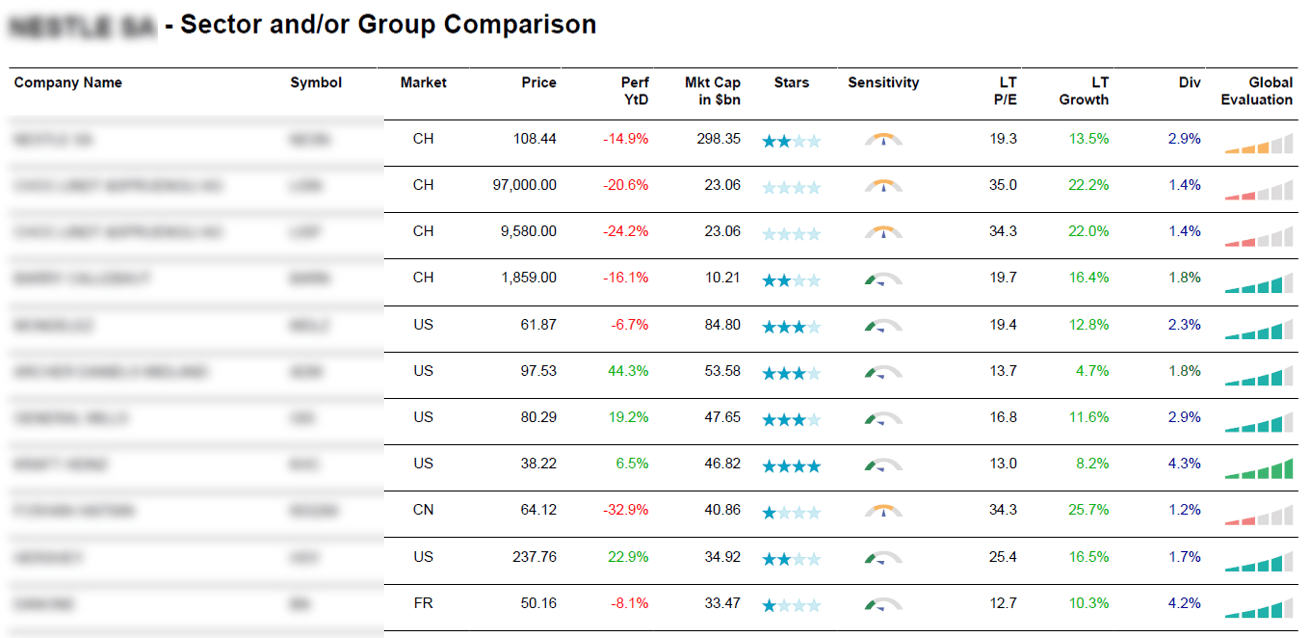Click the sensitivity gauge in the 237.76 row

tap(883, 558)
